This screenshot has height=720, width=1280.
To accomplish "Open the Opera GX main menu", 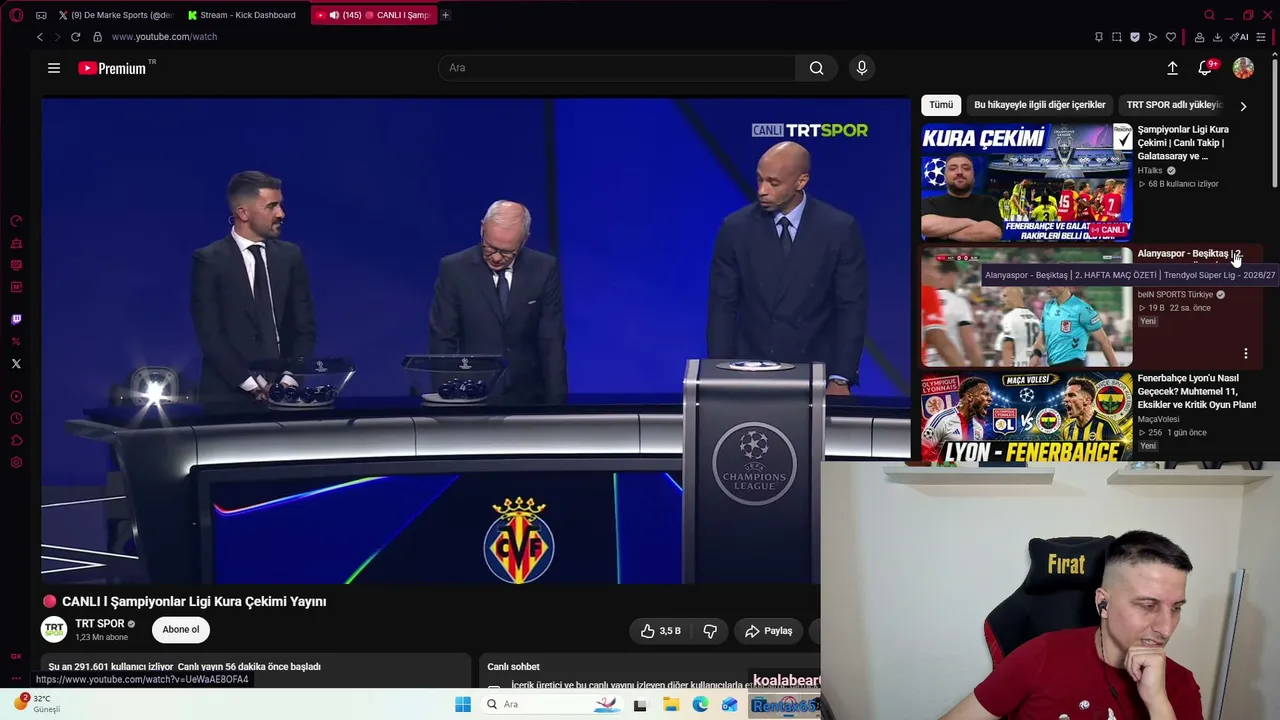I will (16, 15).
